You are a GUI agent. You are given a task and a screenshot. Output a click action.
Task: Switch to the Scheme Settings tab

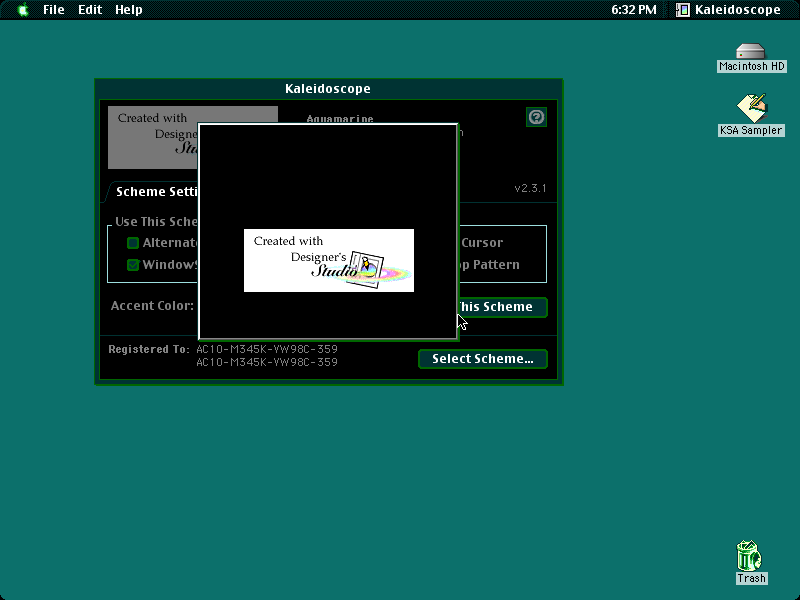click(153, 192)
